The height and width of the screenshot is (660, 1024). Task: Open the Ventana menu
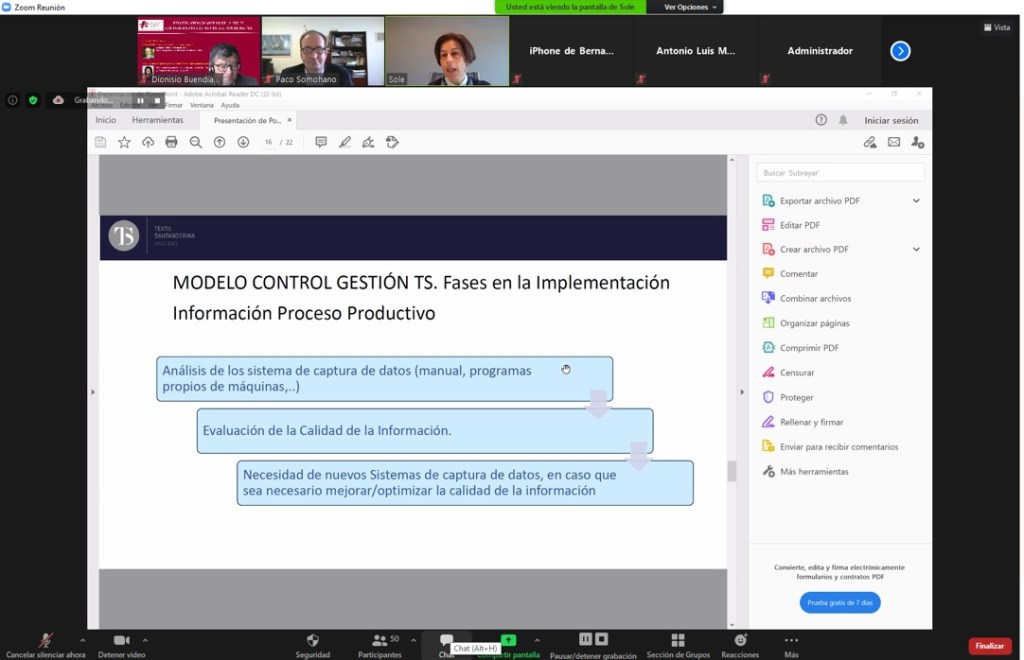click(x=201, y=105)
